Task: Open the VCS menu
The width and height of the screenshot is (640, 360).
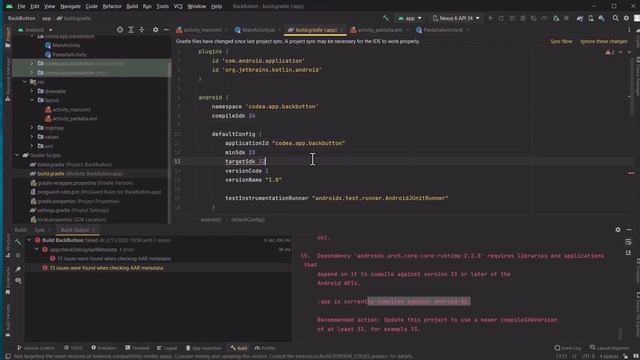Action: click(x=178, y=6)
